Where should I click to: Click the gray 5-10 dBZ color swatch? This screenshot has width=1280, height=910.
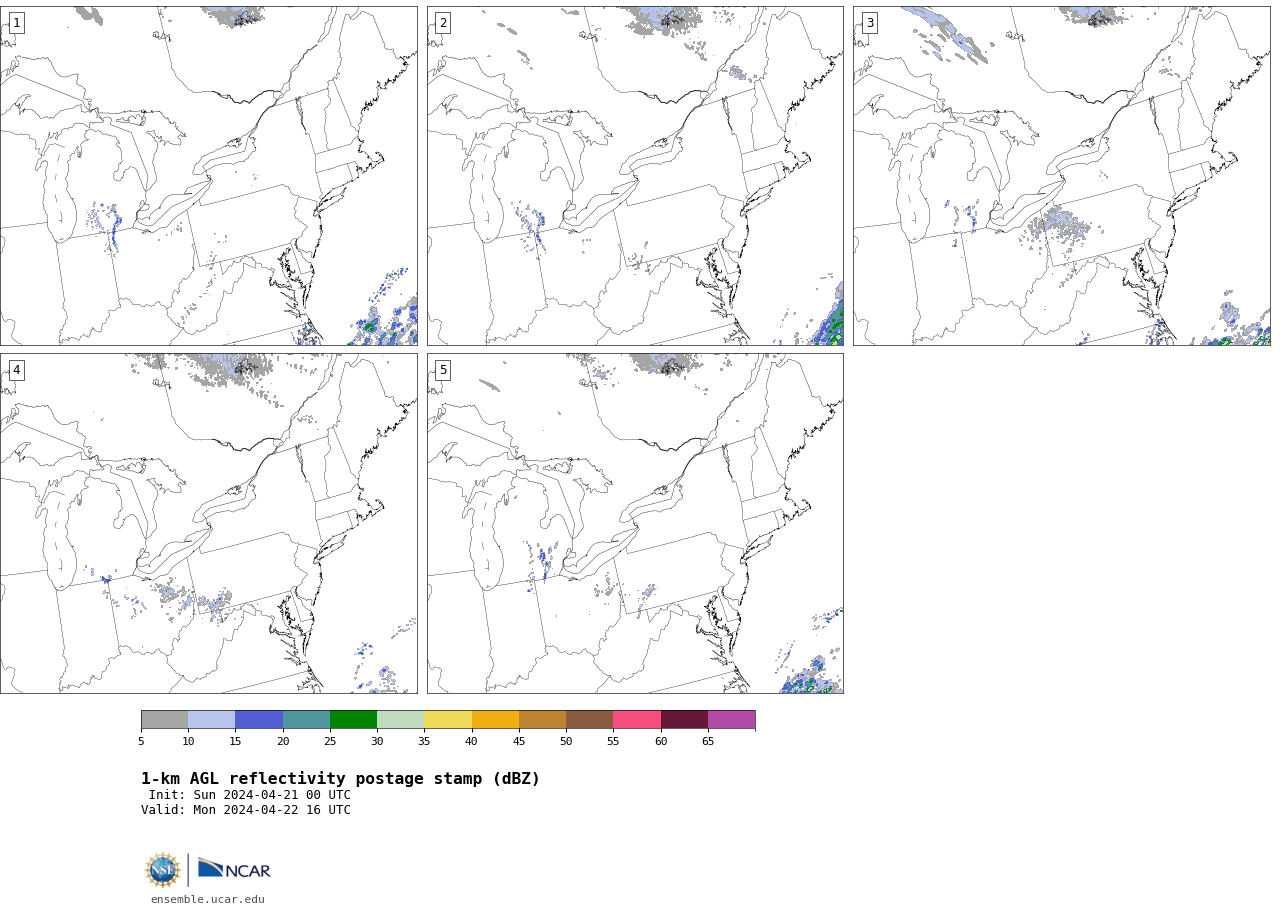click(x=164, y=720)
